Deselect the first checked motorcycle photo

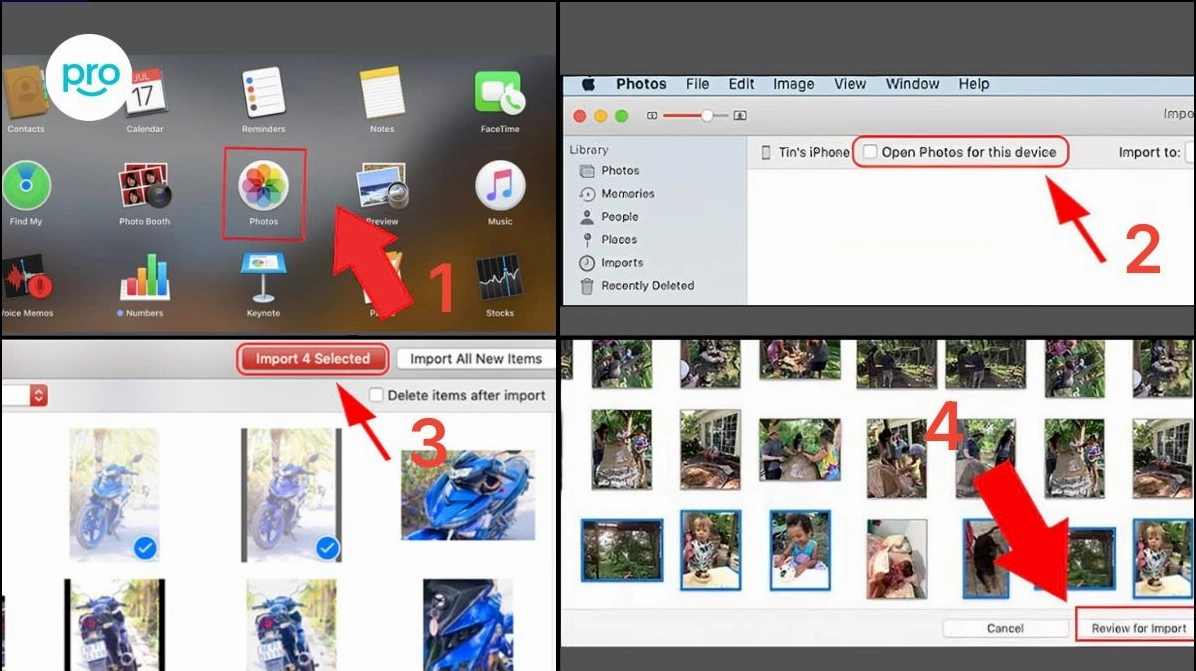coord(146,547)
